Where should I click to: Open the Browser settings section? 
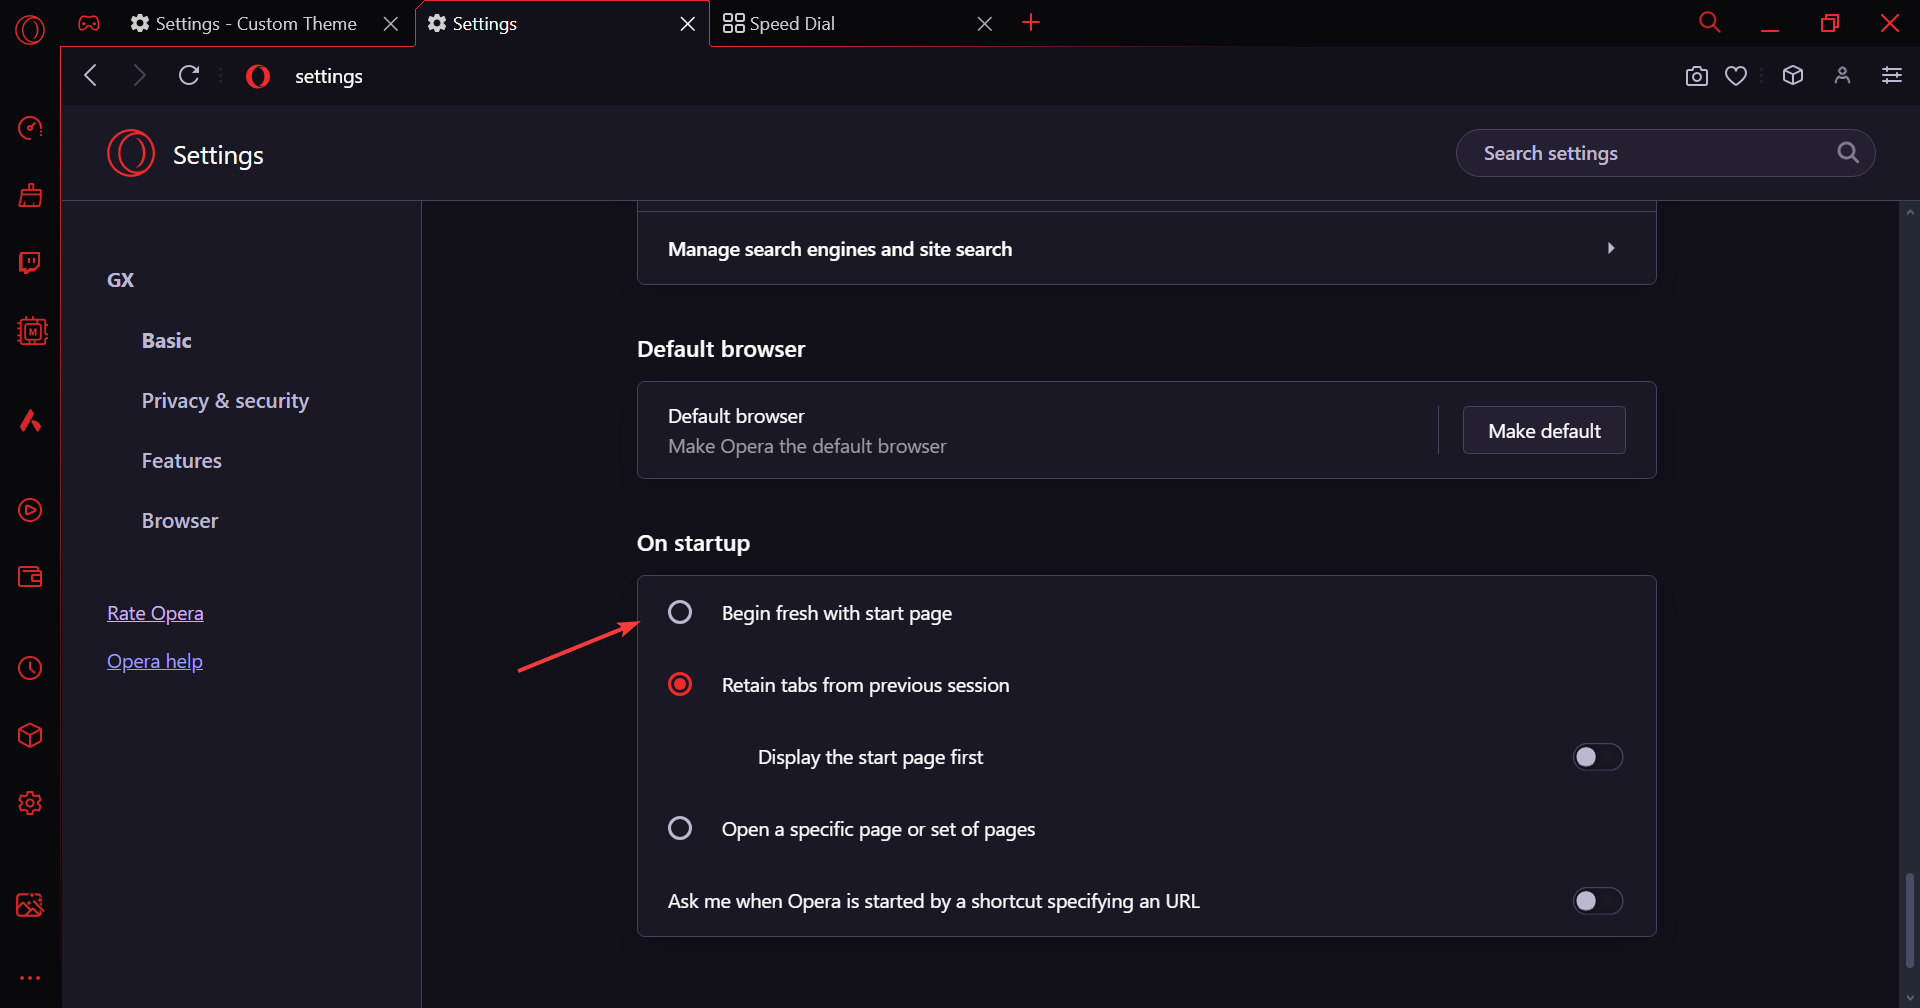179,520
